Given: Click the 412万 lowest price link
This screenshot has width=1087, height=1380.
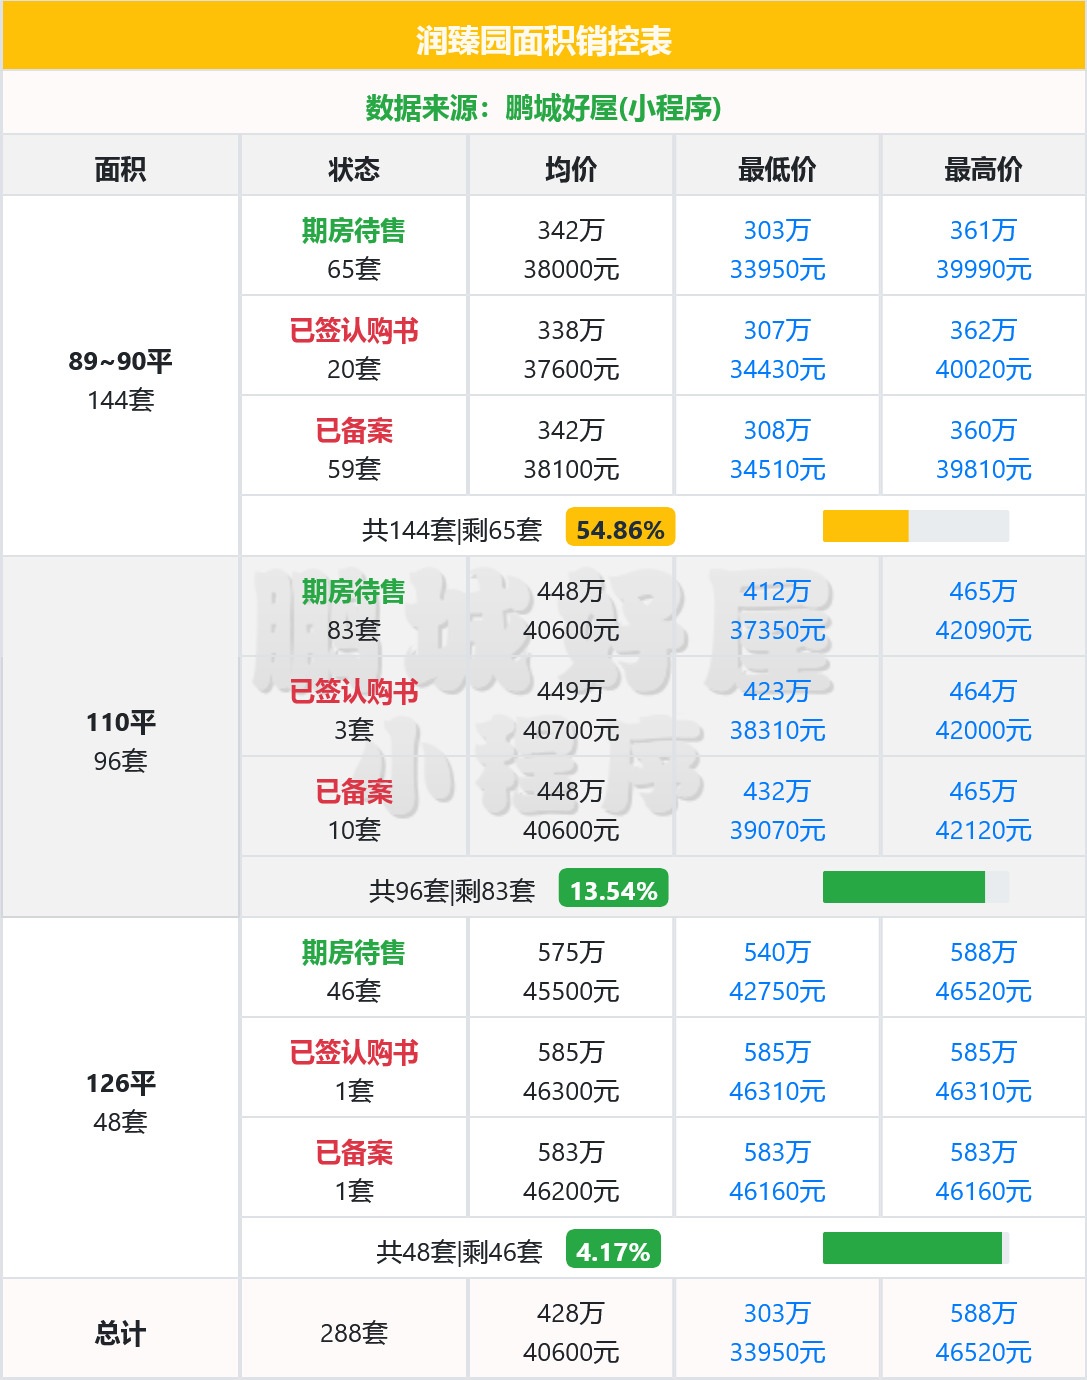Looking at the screenshot, I should point(777,591).
